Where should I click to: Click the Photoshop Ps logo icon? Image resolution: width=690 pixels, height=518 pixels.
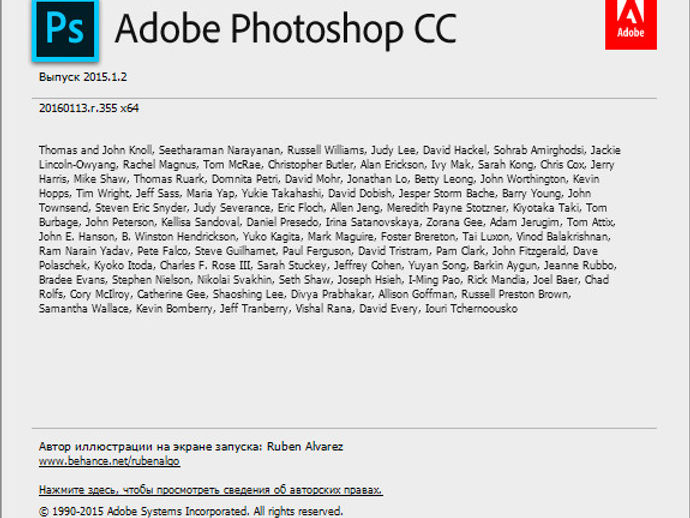click(66, 30)
